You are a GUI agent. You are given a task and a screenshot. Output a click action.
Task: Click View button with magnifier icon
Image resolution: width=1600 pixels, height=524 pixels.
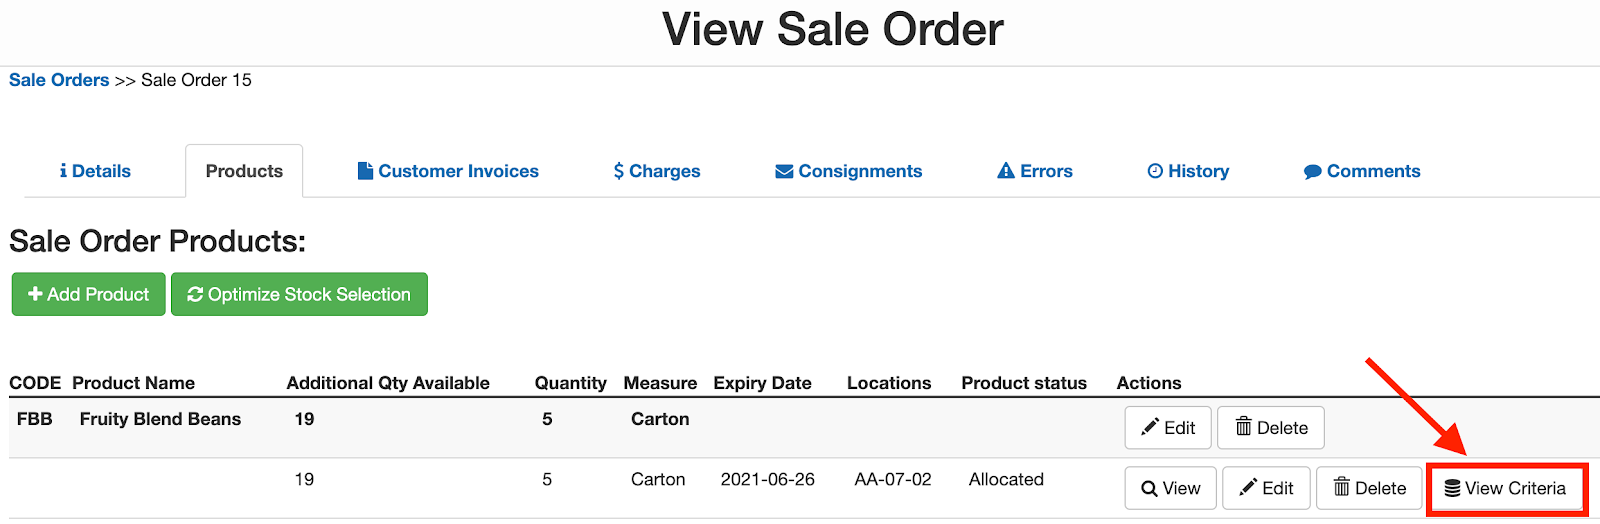(1170, 488)
